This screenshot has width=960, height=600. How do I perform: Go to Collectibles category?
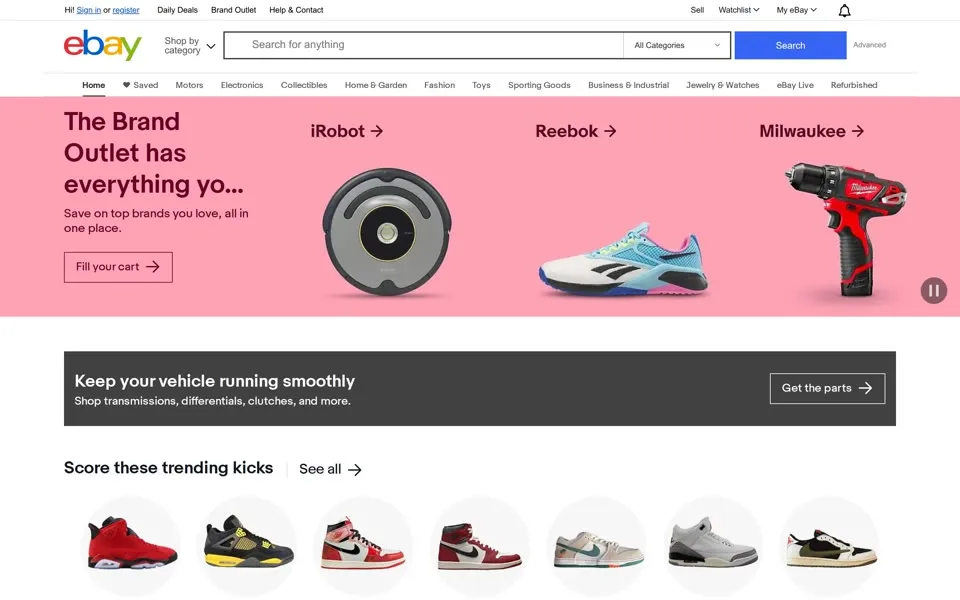[304, 85]
